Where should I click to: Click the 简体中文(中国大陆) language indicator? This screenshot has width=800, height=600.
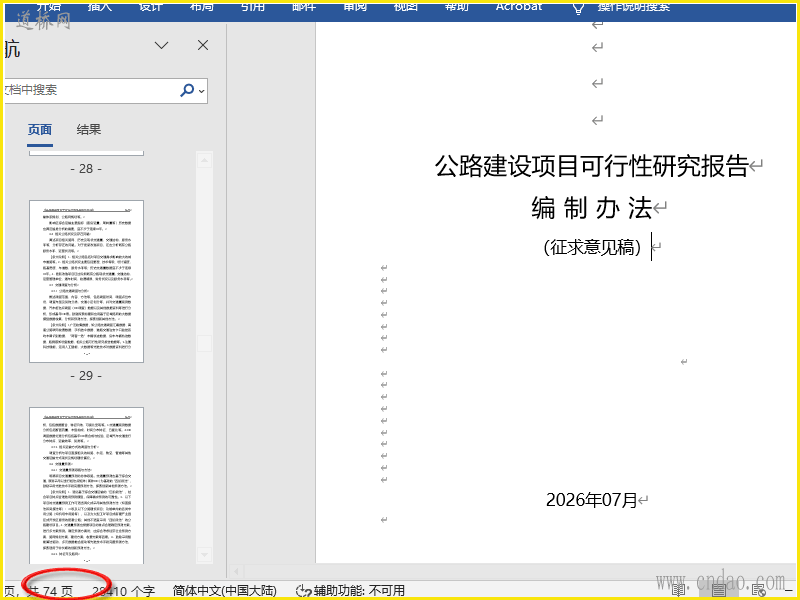click(x=224, y=591)
